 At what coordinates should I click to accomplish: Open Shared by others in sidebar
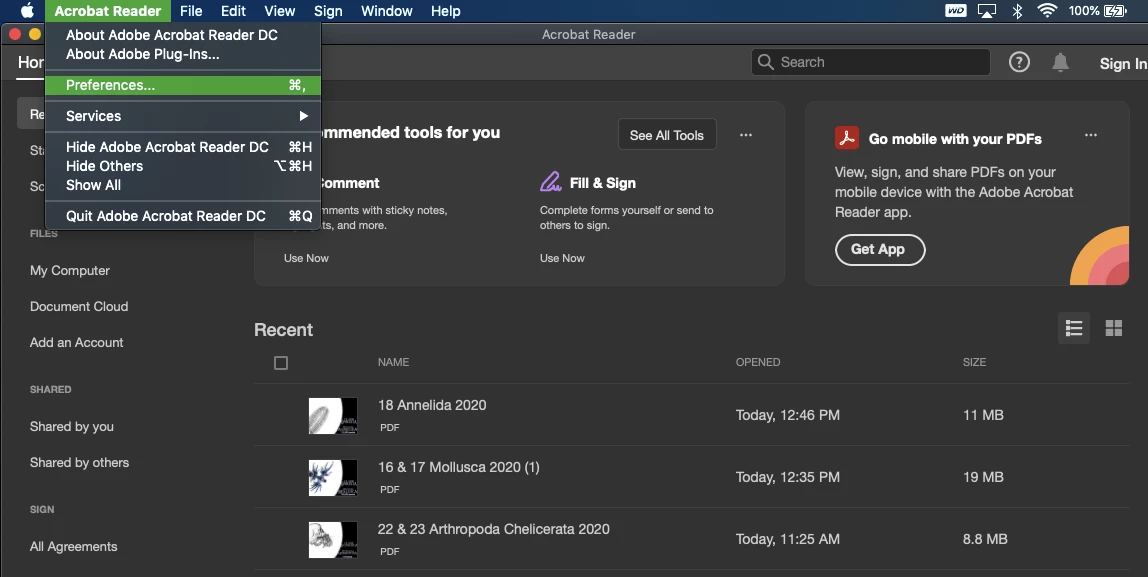pos(79,462)
